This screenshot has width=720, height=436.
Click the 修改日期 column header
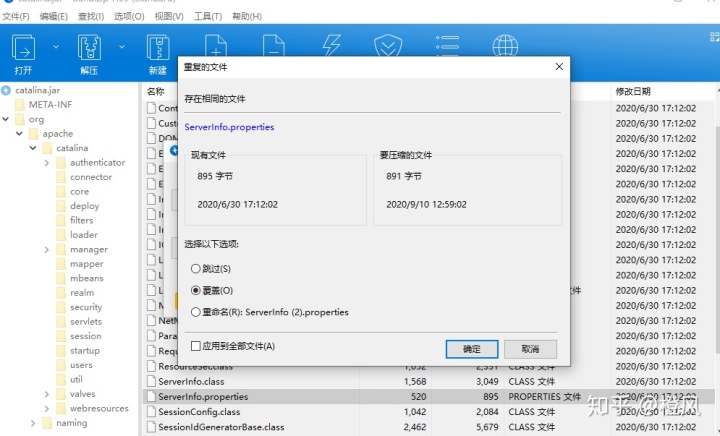[x=633, y=91]
